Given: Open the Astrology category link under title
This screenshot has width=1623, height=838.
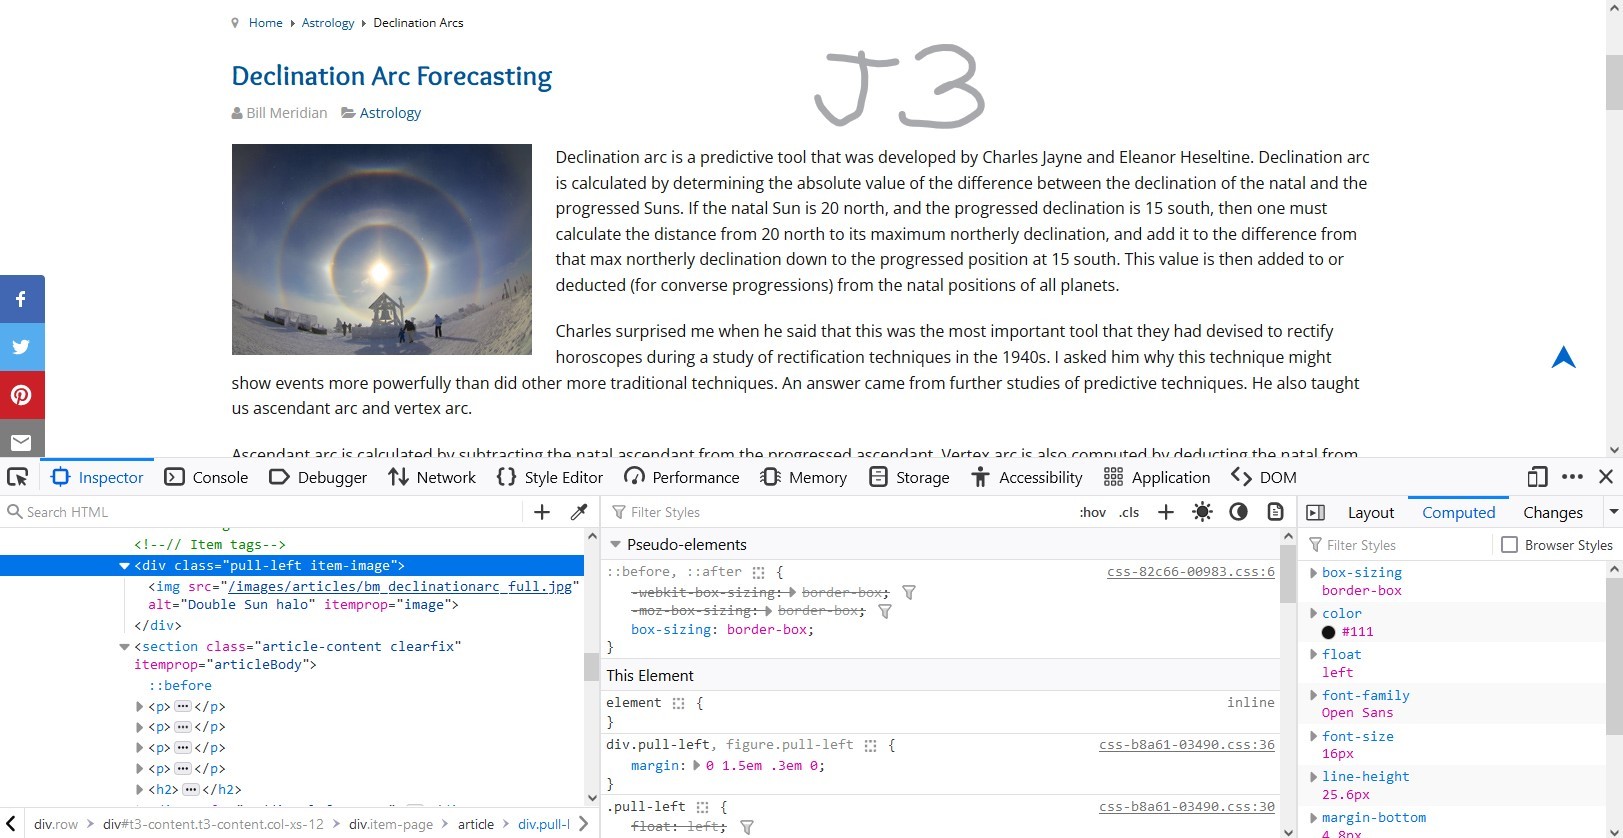Looking at the screenshot, I should click(390, 113).
